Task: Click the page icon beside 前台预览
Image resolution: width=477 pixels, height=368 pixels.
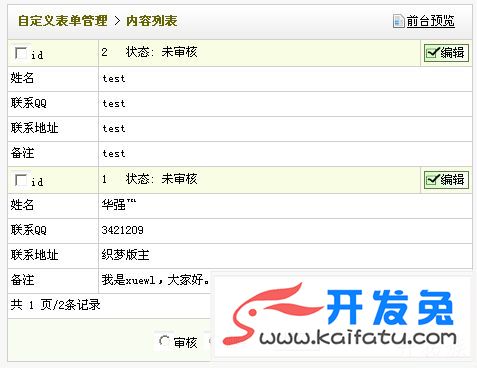Action: click(x=398, y=21)
